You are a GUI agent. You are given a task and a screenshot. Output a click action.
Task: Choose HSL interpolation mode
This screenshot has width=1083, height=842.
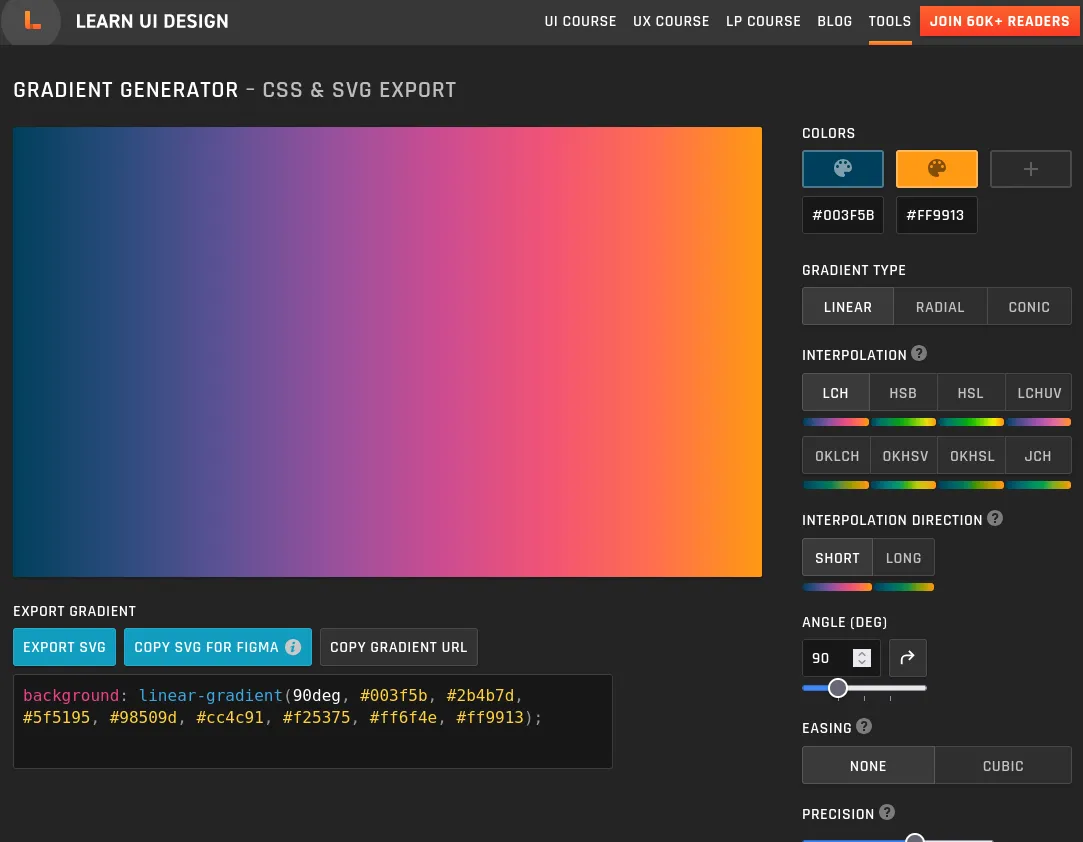point(970,393)
